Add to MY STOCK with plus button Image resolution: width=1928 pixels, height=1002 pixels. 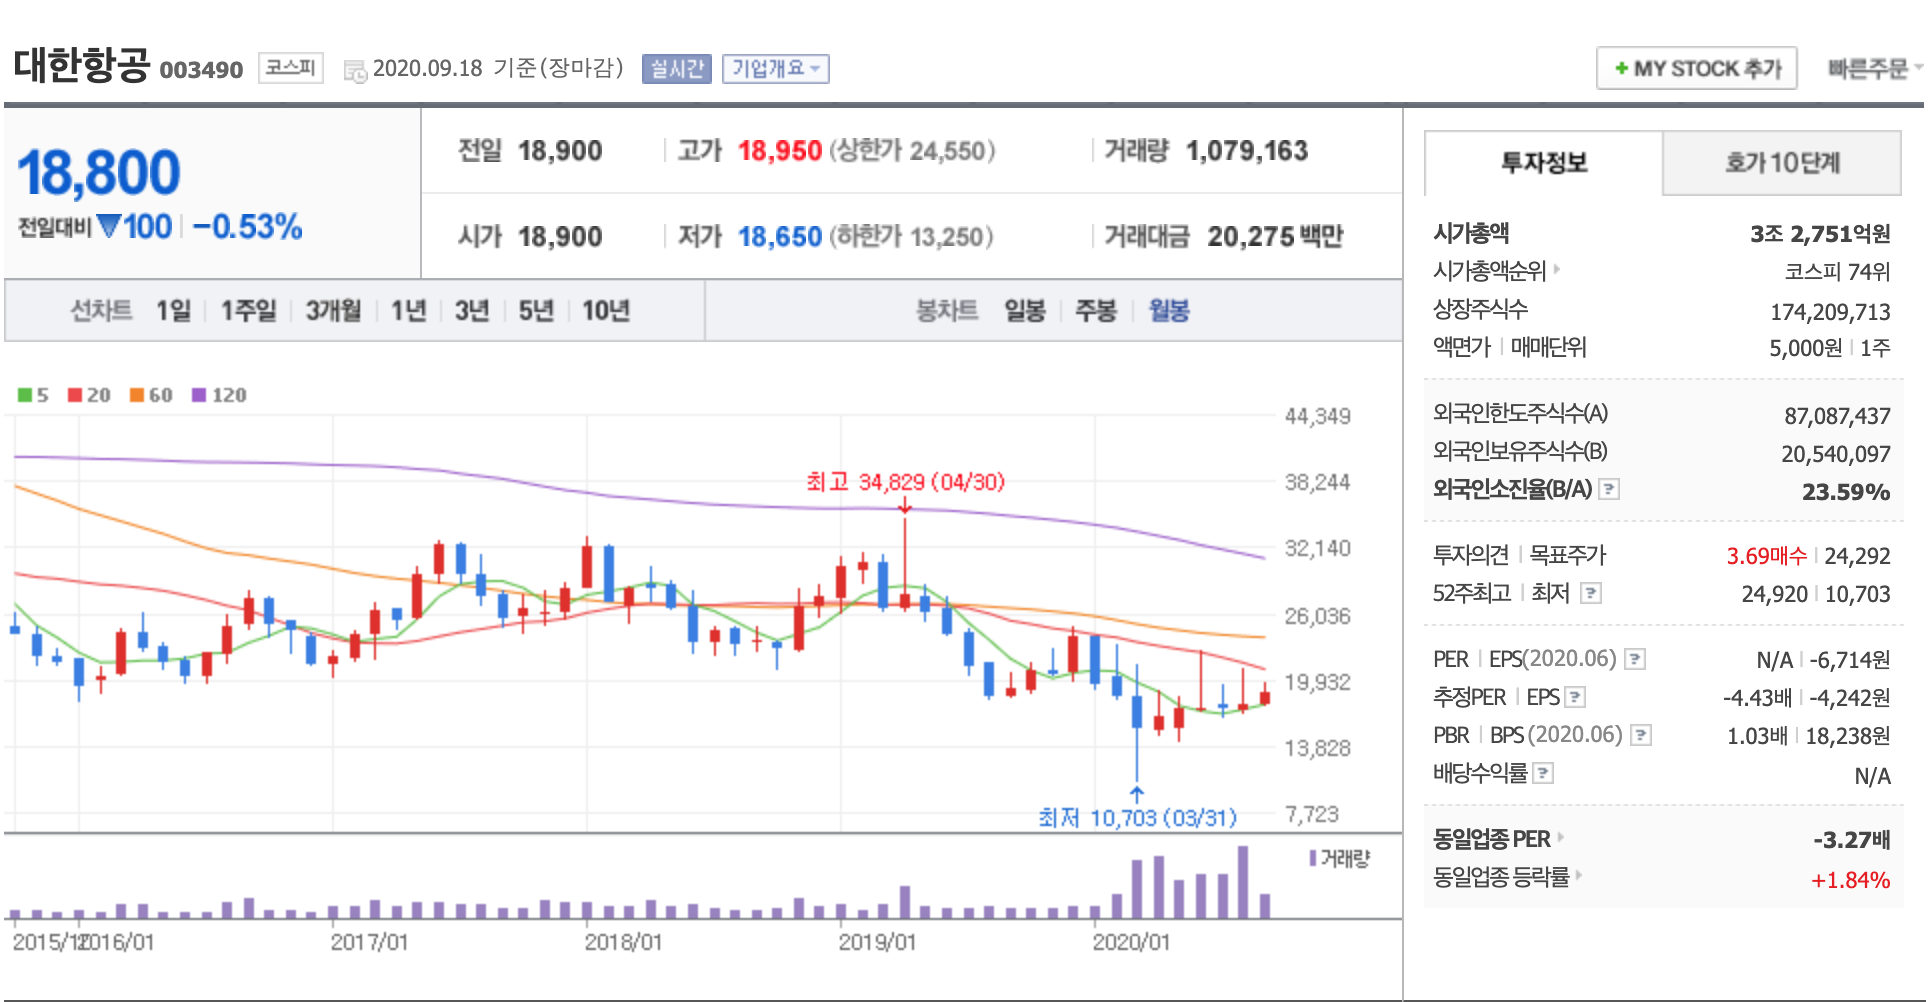coord(1697,68)
